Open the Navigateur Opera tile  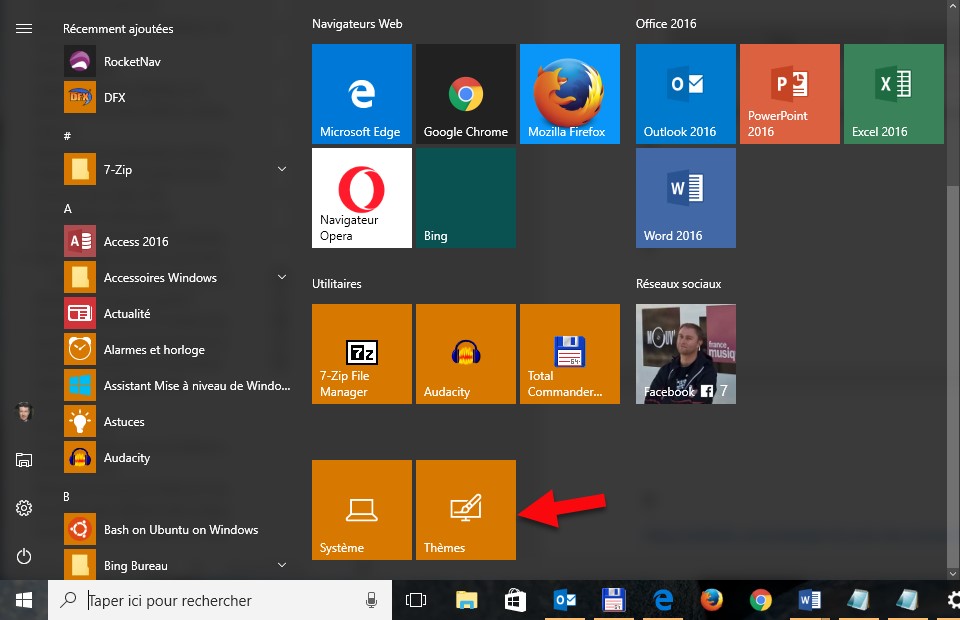[361, 198]
